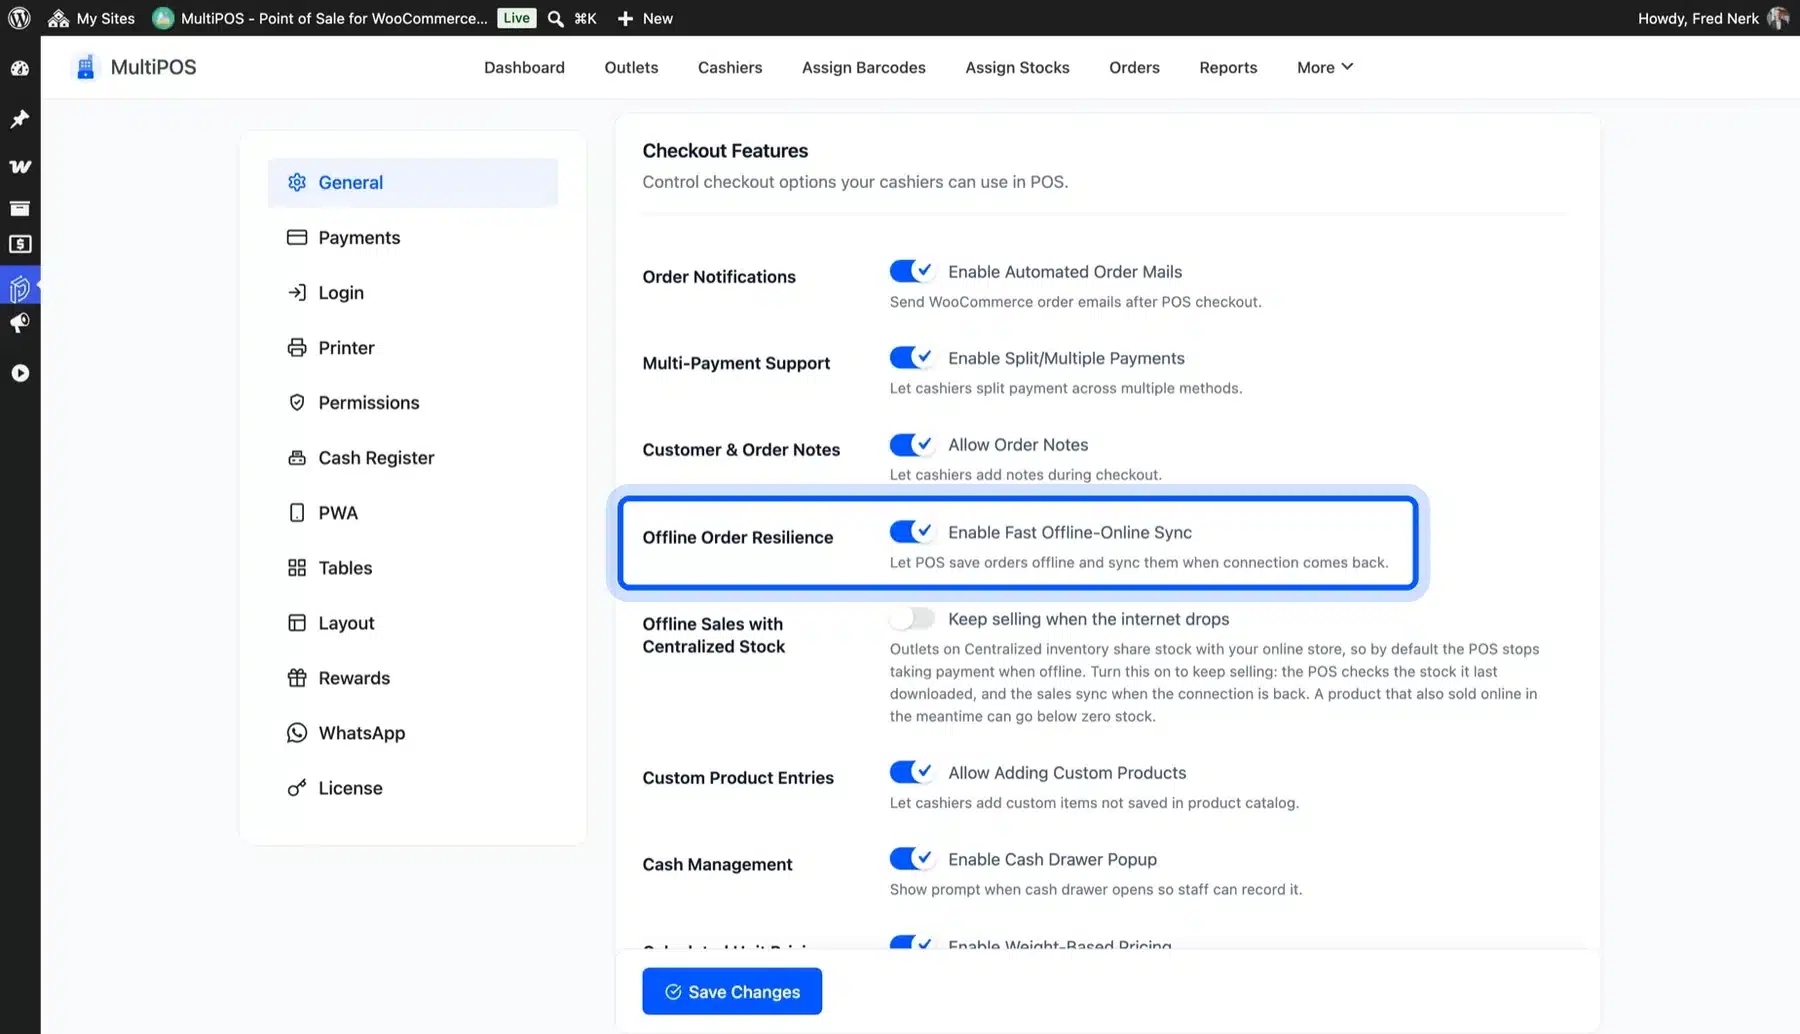
Task: Click Offline Sales with Centralized Stock label
Action: coord(714,635)
